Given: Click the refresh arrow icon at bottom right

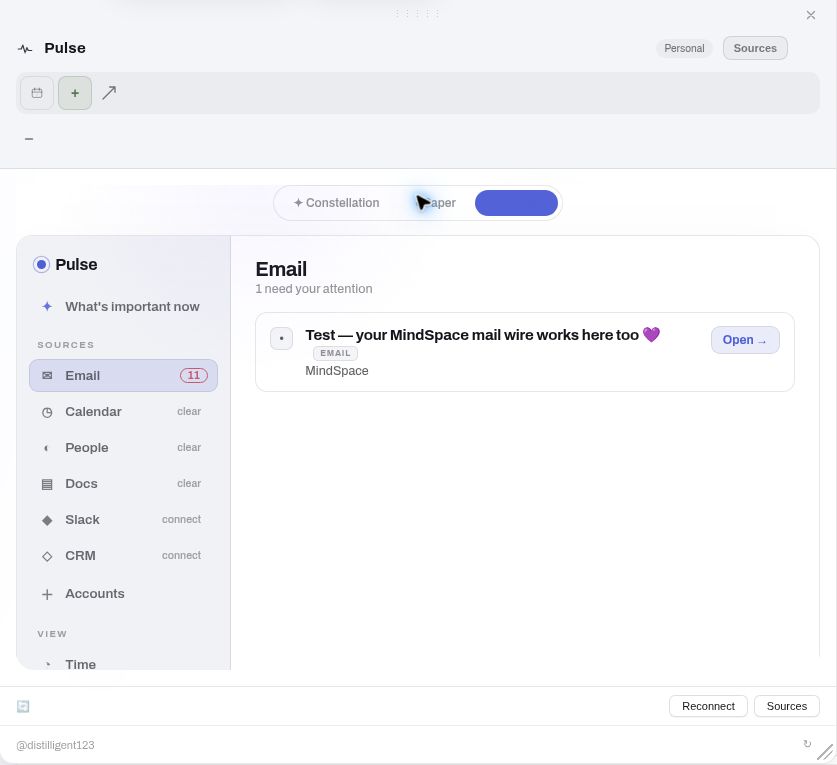Looking at the screenshot, I should tap(807, 744).
